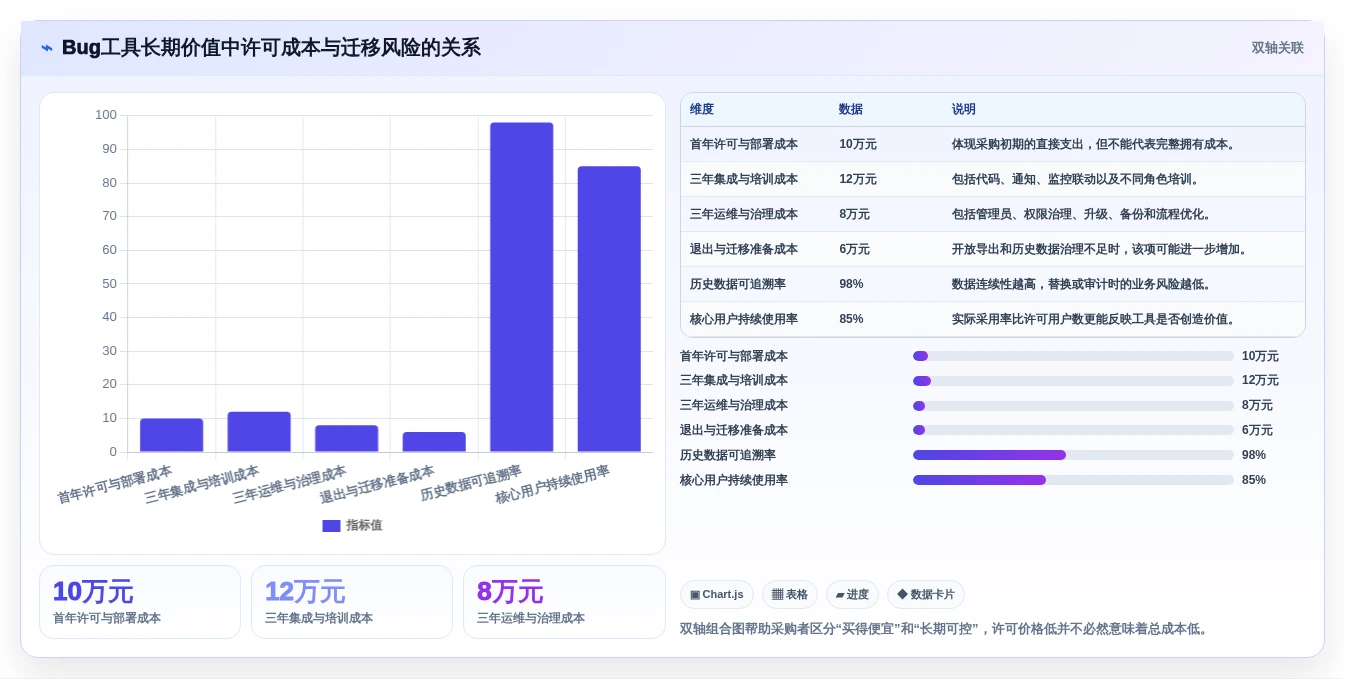Click the 三年运维与治理成本 progress bar
1345x679 pixels.
click(1073, 406)
